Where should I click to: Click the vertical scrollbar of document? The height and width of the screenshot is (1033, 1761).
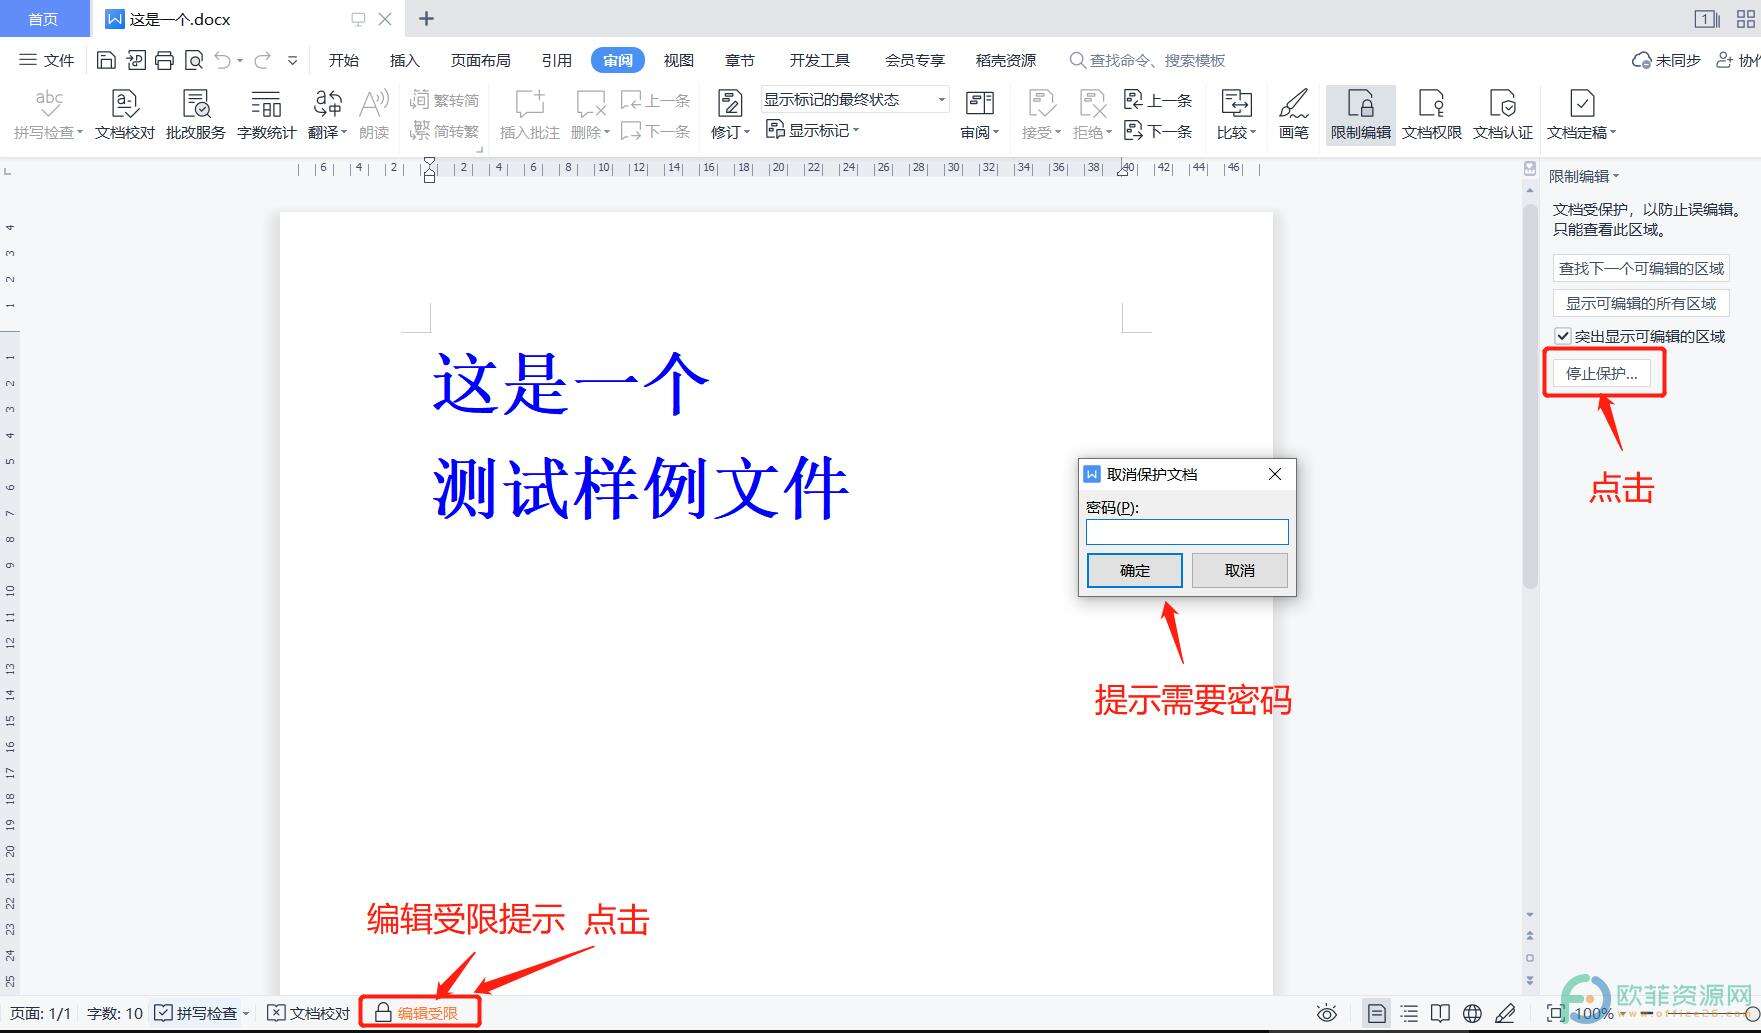[1529, 396]
